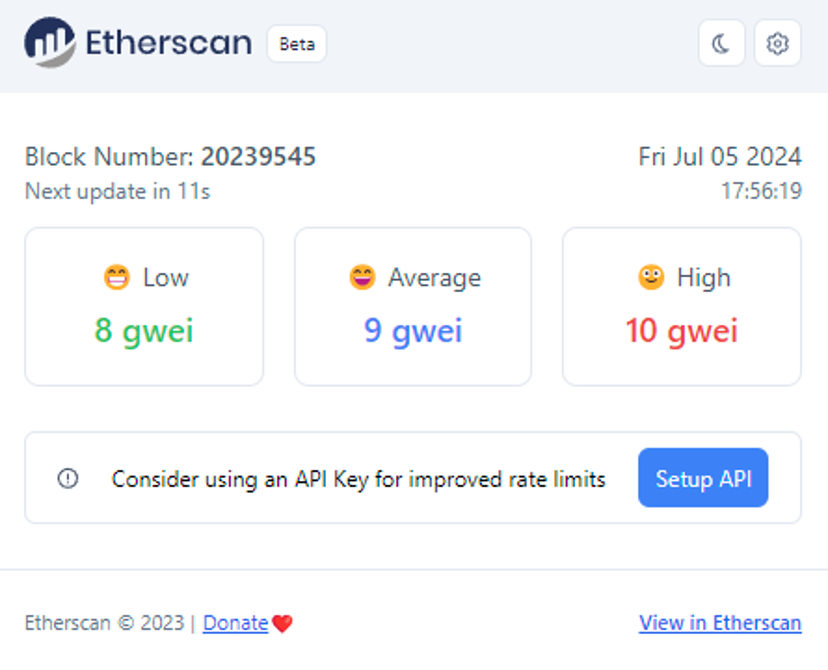Screen dimensions: 828x670
Task: Open the Donate link
Action: coord(235,623)
